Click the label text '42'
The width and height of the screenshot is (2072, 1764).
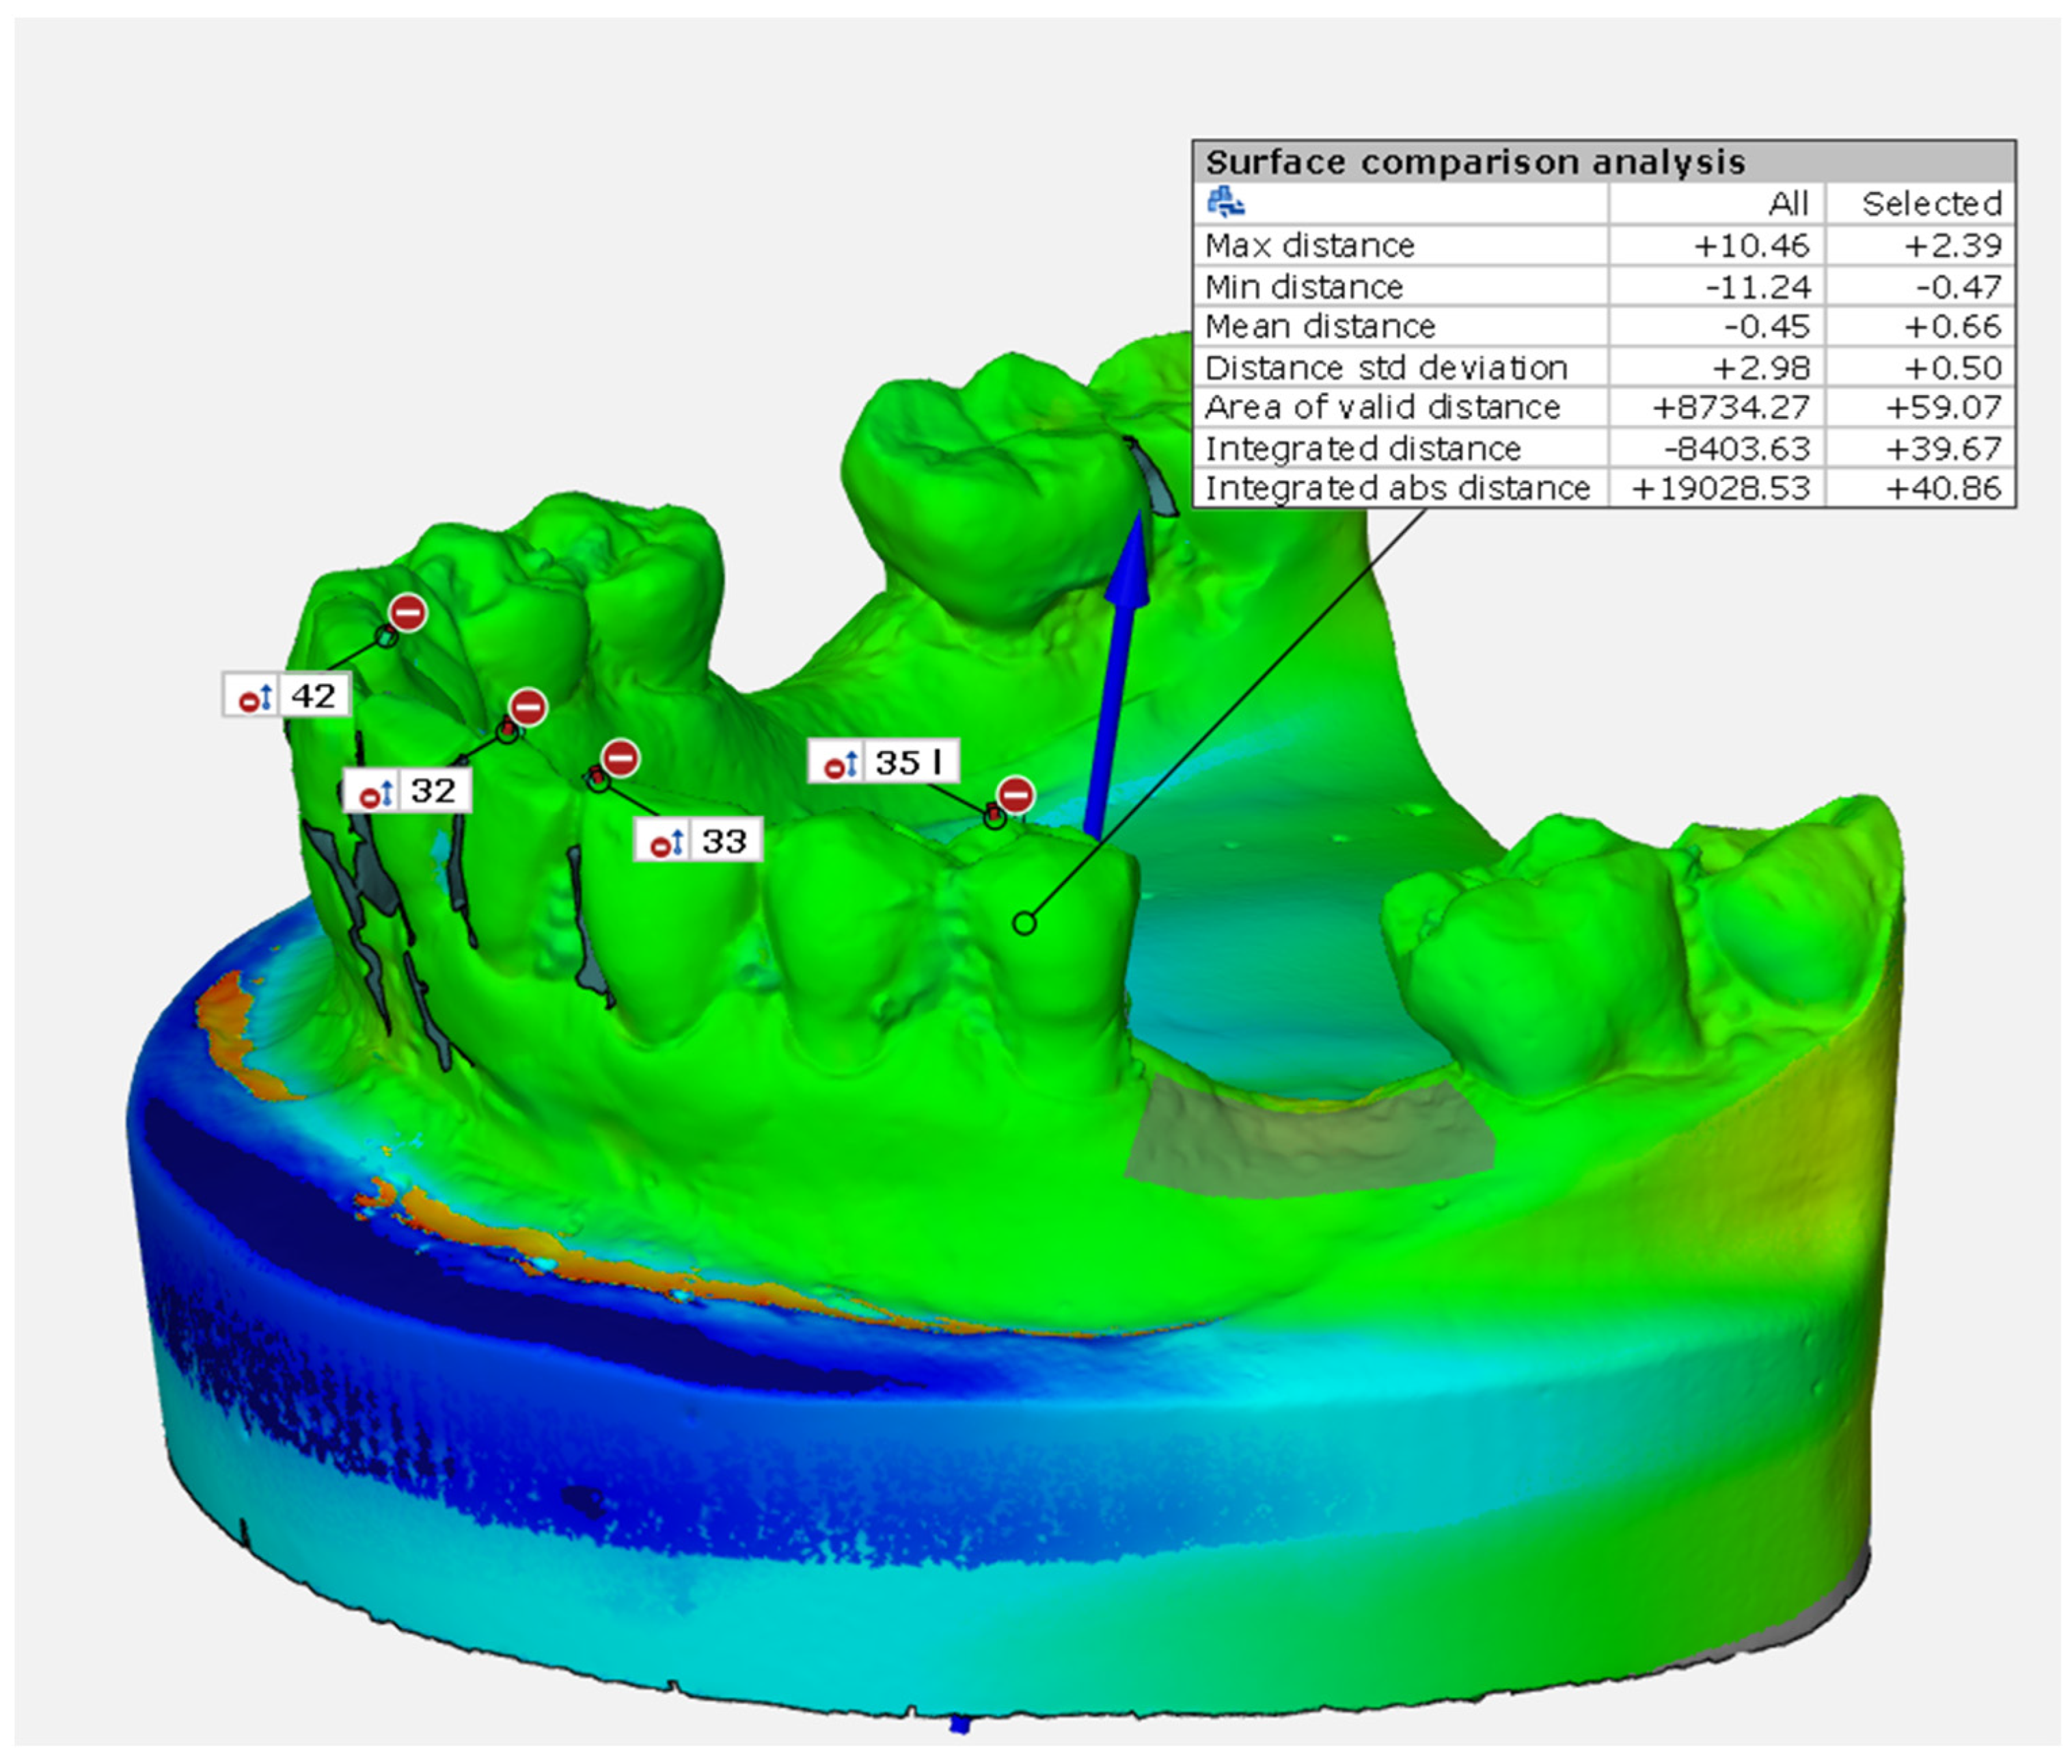tap(313, 696)
